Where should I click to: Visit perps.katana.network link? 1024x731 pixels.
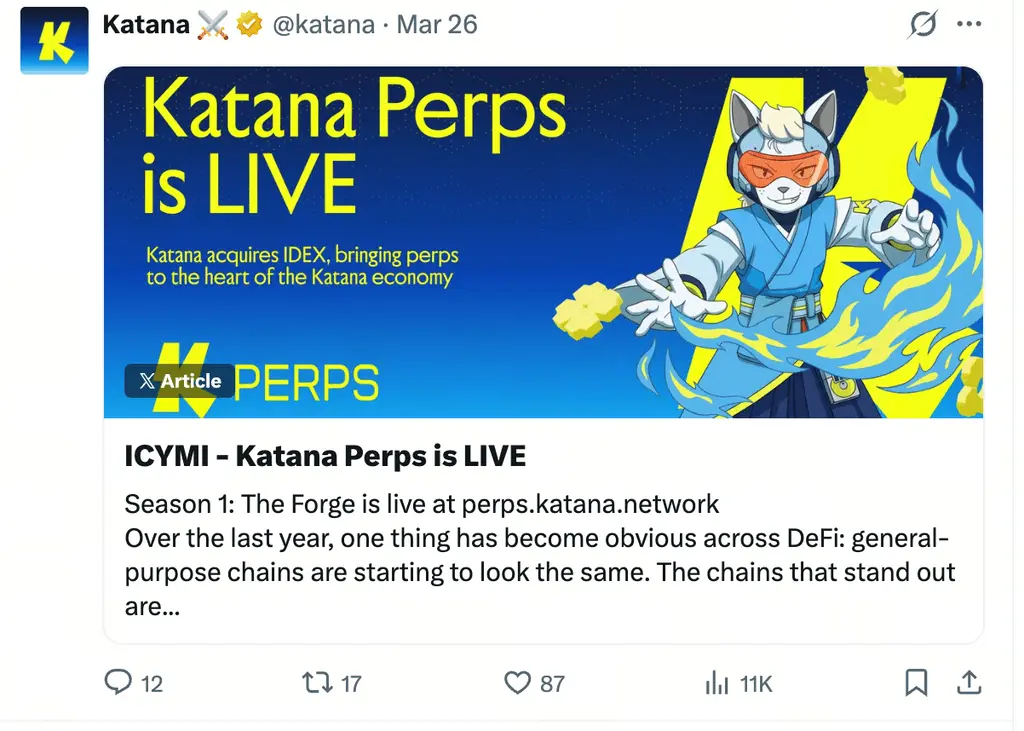[x=588, y=504]
